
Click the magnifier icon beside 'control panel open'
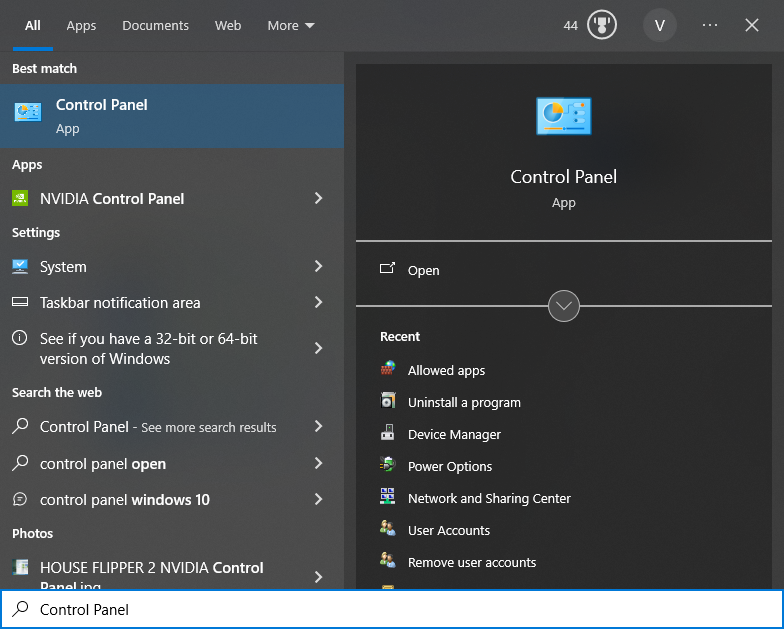point(20,463)
